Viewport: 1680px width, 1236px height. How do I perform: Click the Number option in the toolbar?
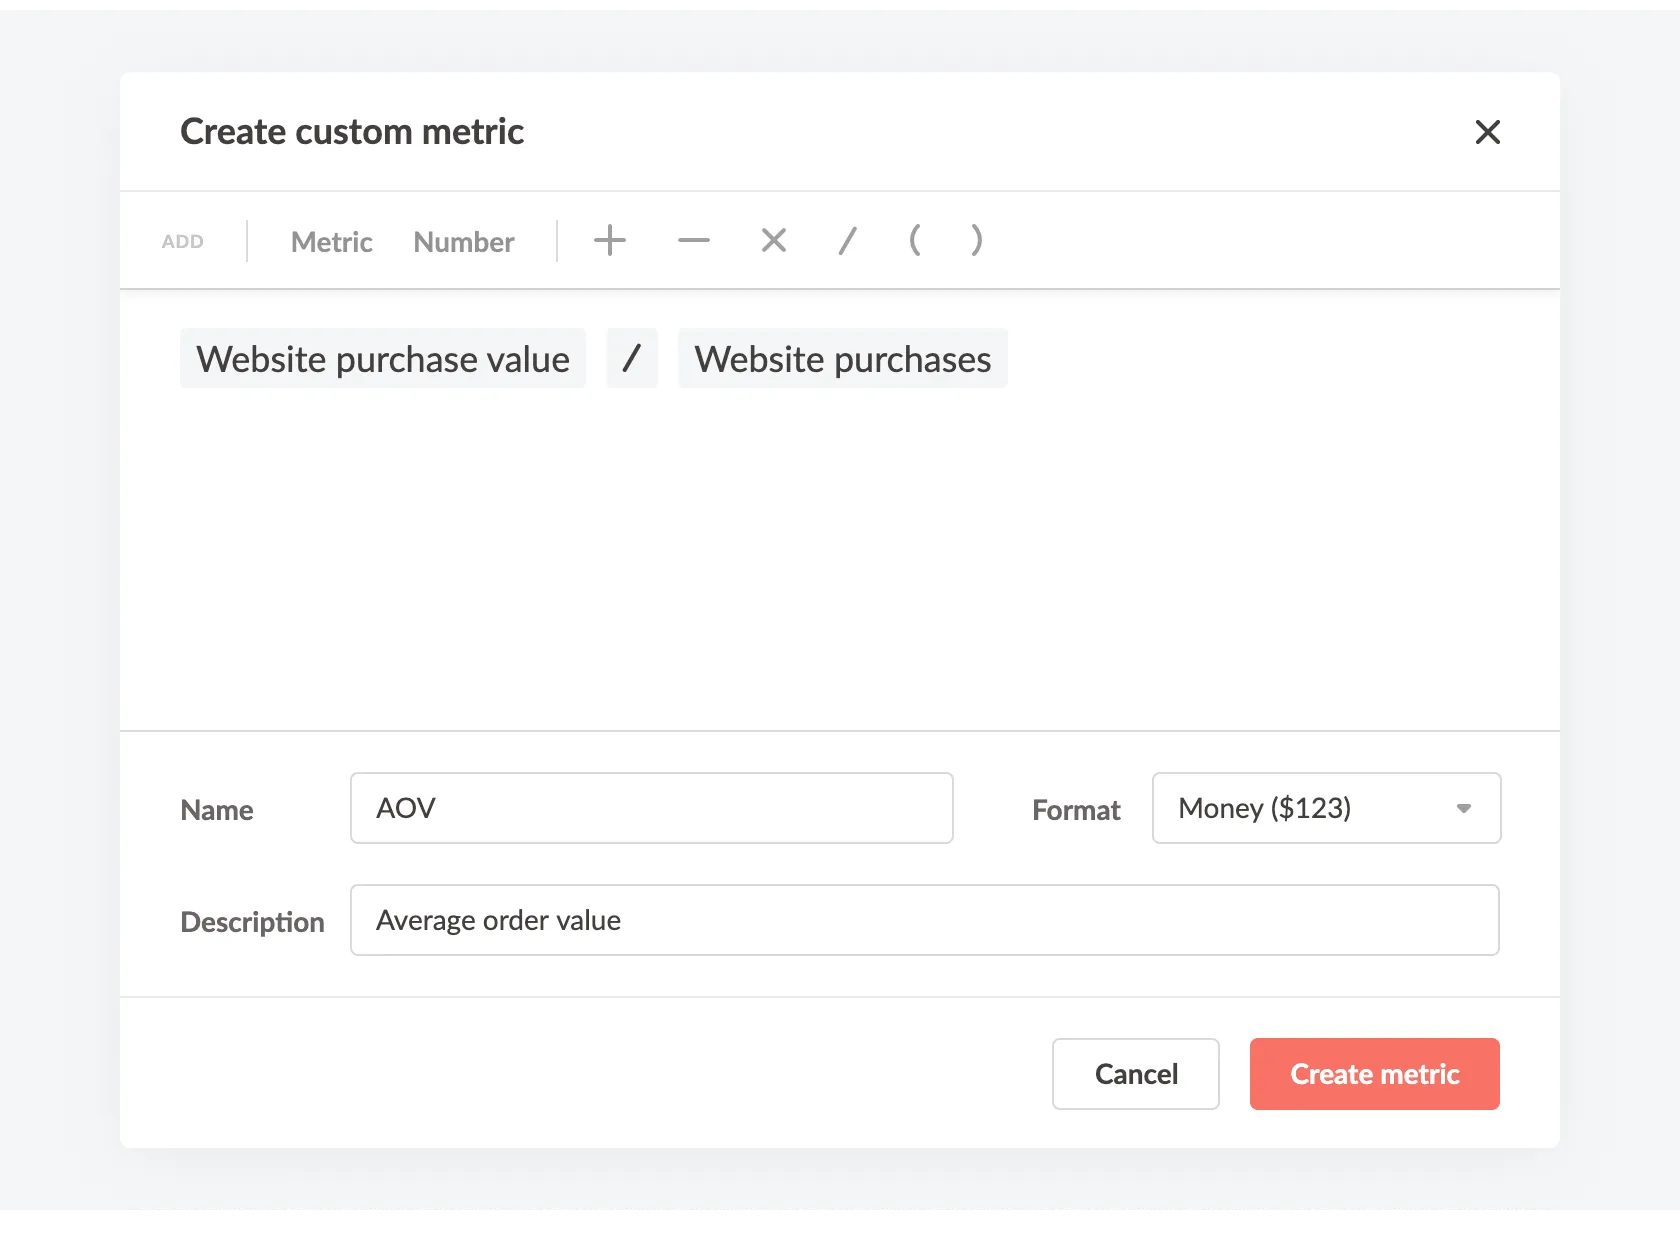tap(463, 241)
